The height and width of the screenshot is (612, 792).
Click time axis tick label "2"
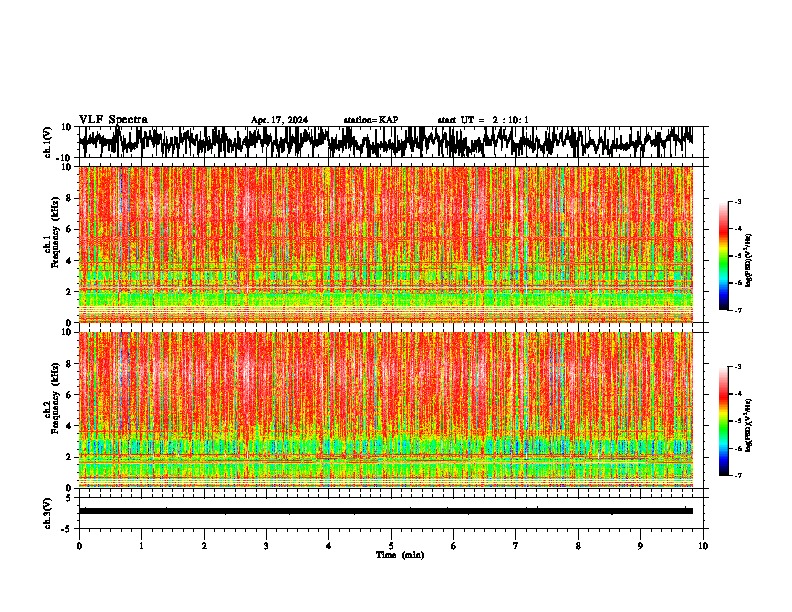click(x=204, y=546)
